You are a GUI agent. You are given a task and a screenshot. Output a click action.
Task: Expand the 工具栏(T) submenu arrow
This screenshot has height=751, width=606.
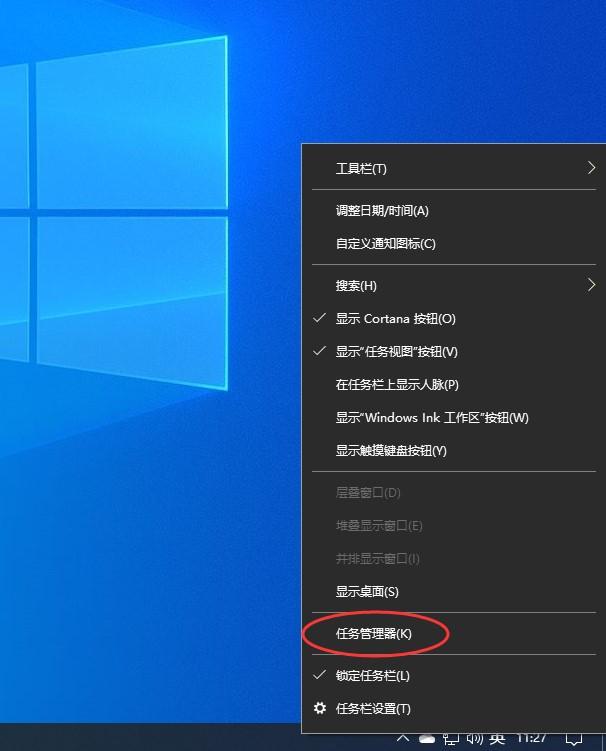(x=591, y=168)
